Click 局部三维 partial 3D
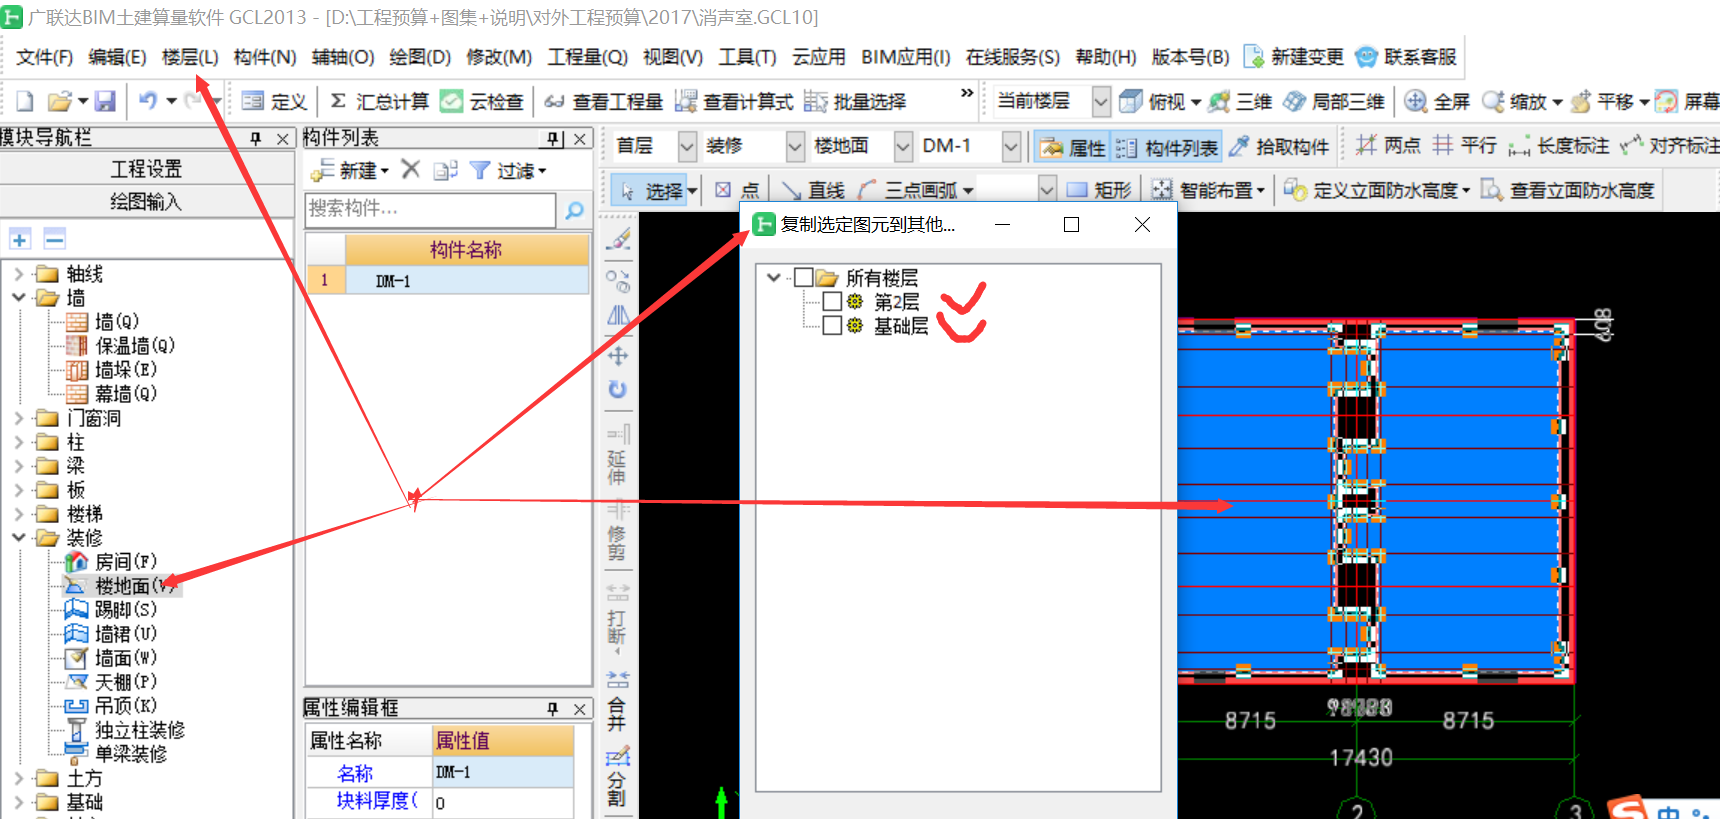Image resolution: width=1720 pixels, height=819 pixels. [x=1334, y=101]
